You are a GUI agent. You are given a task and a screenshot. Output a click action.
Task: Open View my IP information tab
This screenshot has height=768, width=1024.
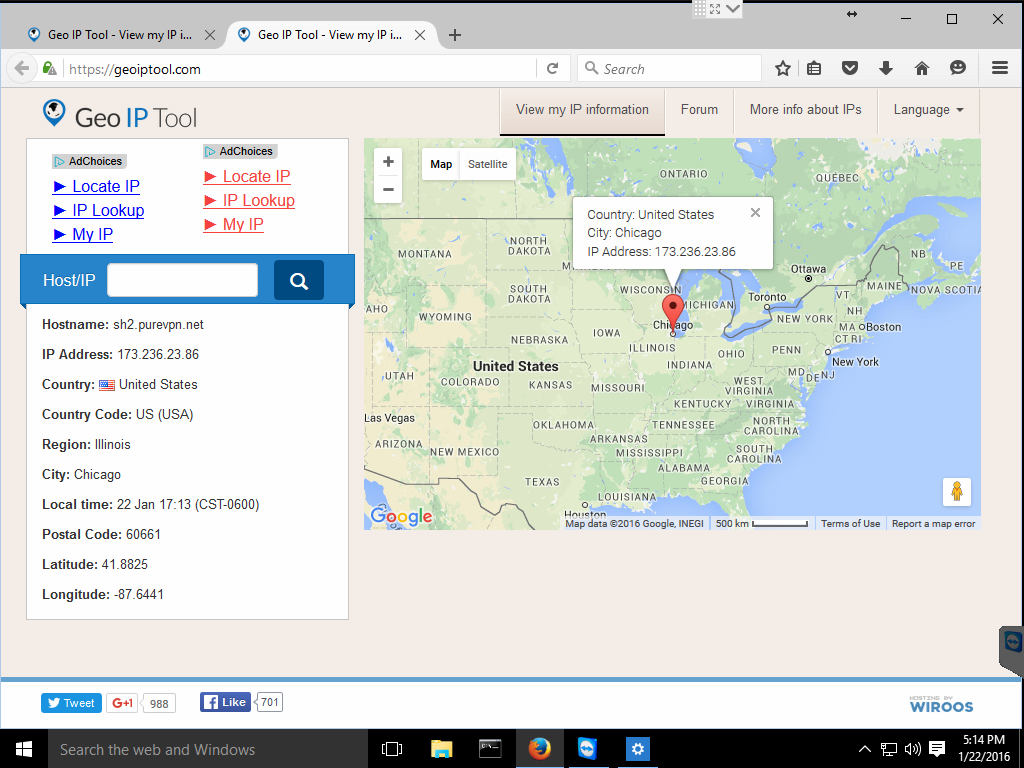coord(582,110)
